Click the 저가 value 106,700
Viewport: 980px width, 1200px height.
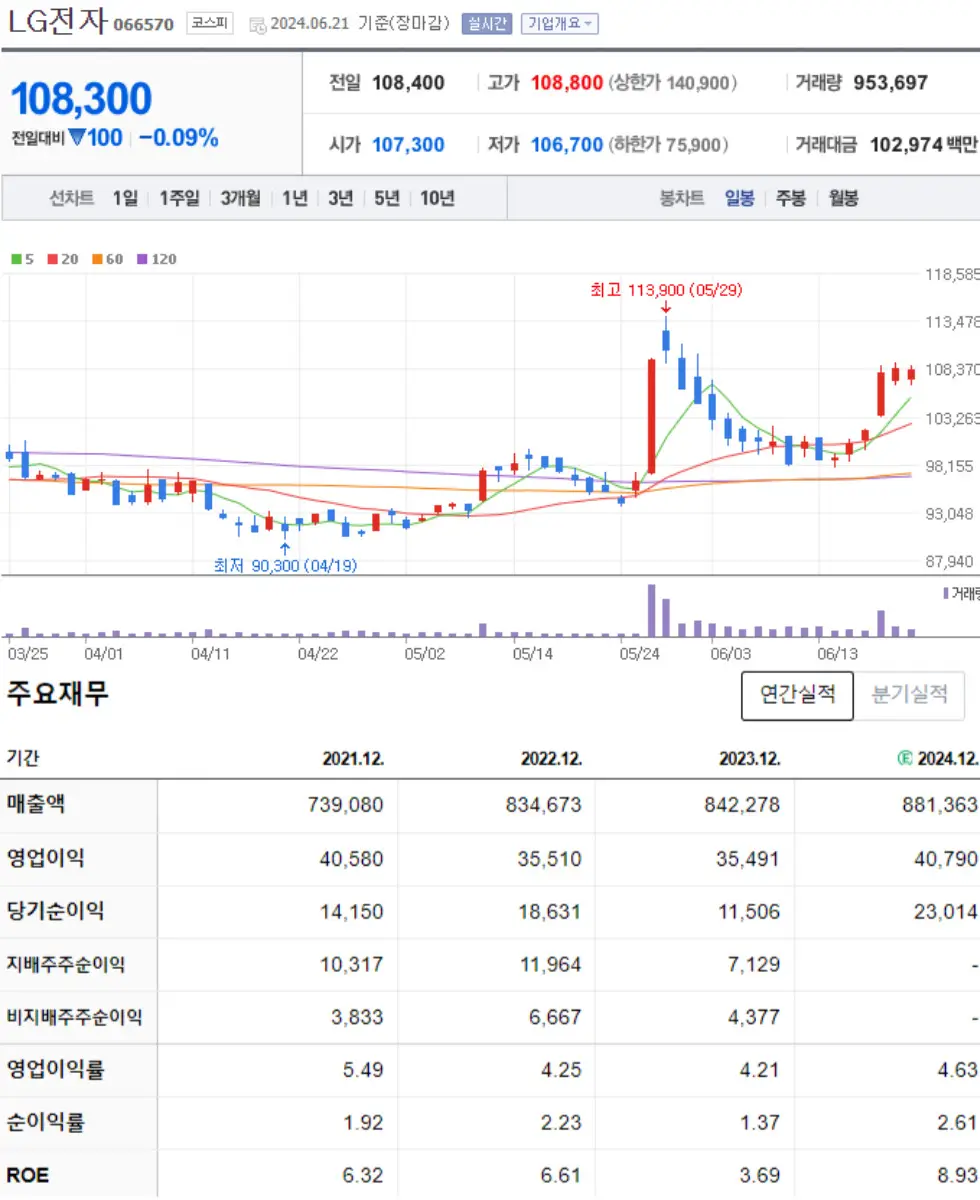[566, 145]
